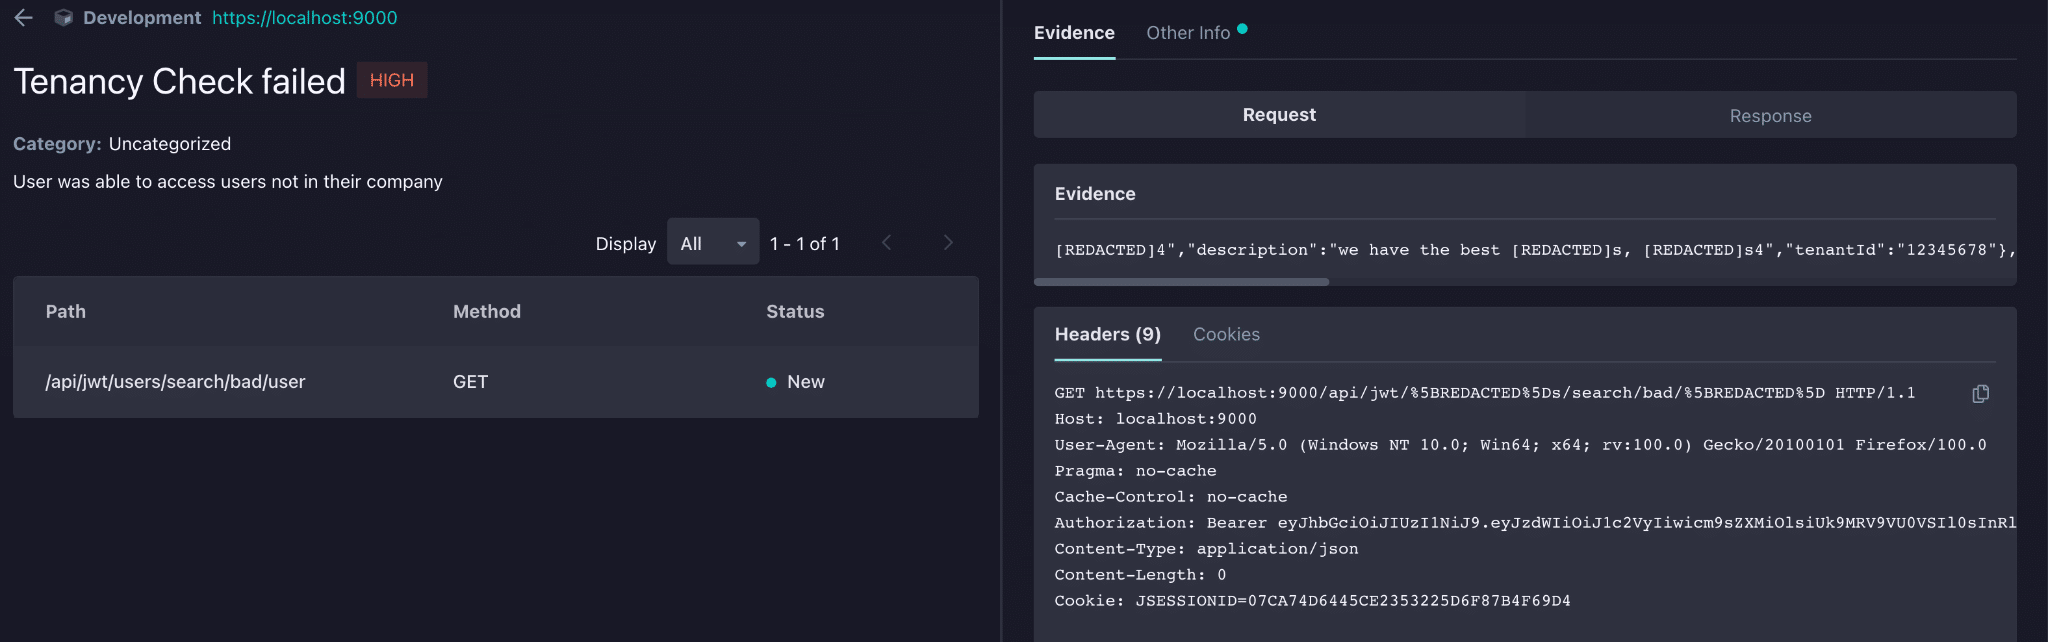This screenshot has width=2048, height=642.
Task: Click the Method column header
Action: point(487,312)
